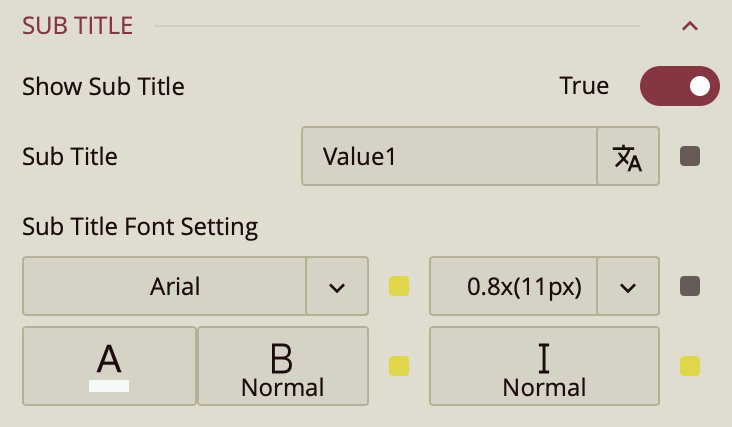The image size is (732, 427).
Task: Open the font color A button
Action: [x=109, y=358]
